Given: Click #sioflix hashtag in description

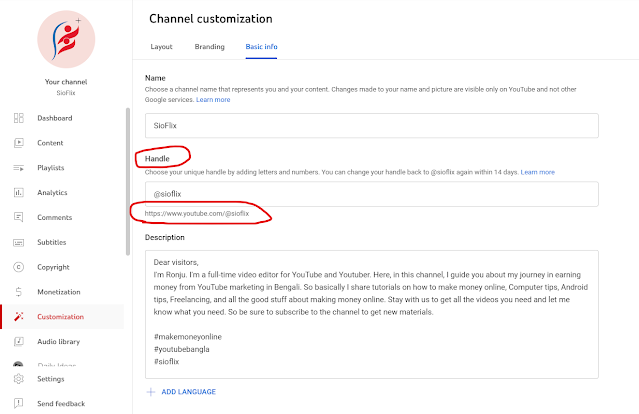Looking at the screenshot, I should click(166, 362).
